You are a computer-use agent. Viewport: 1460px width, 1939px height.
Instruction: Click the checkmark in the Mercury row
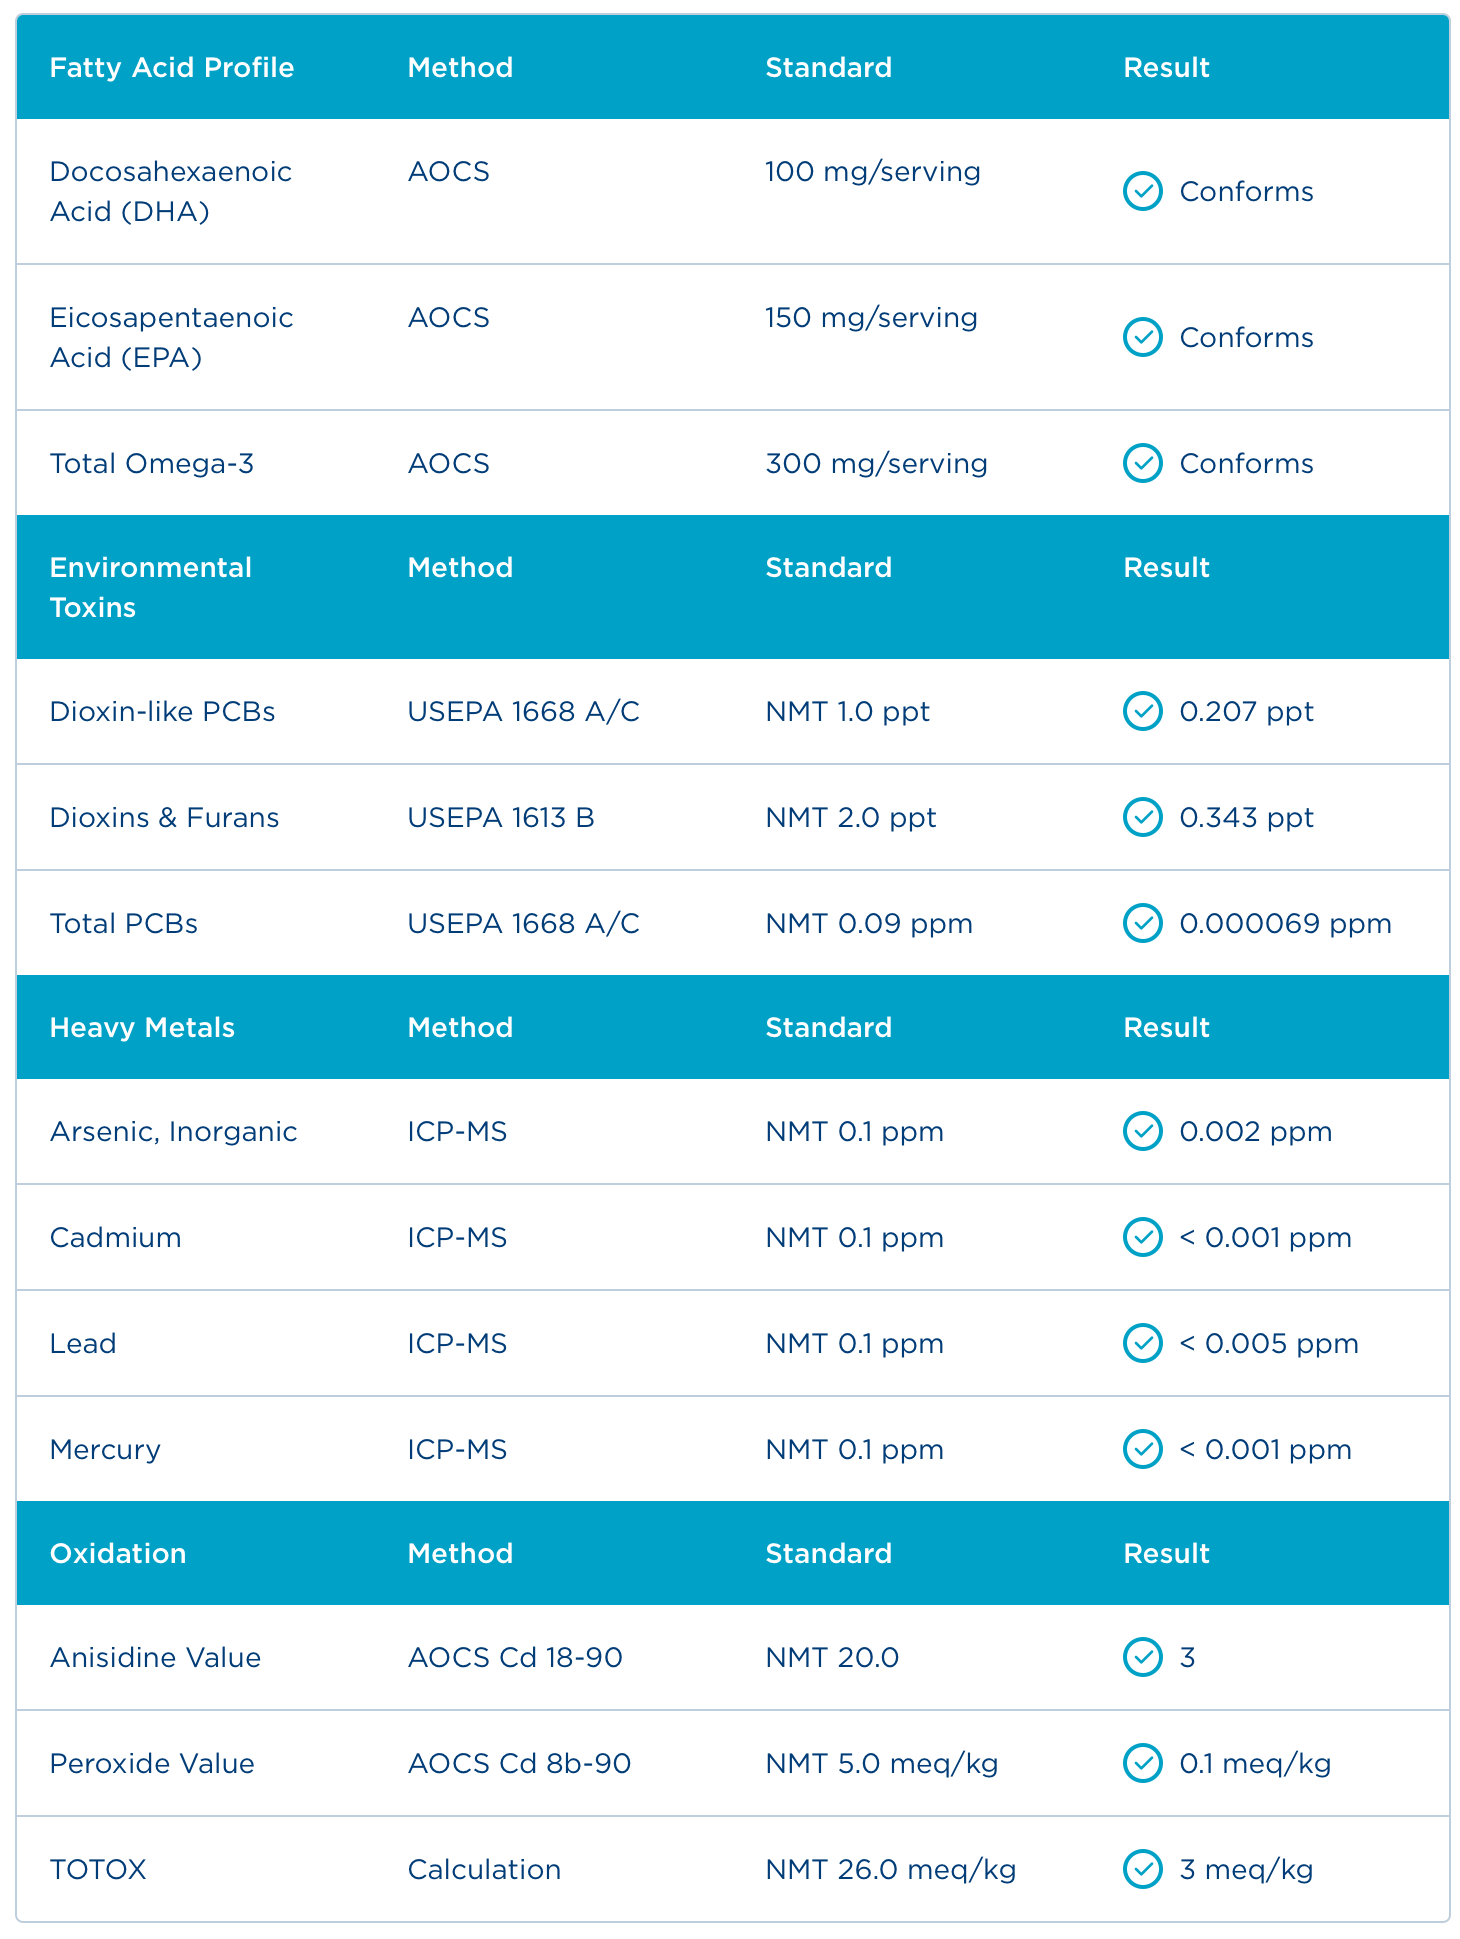click(x=1142, y=1449)
